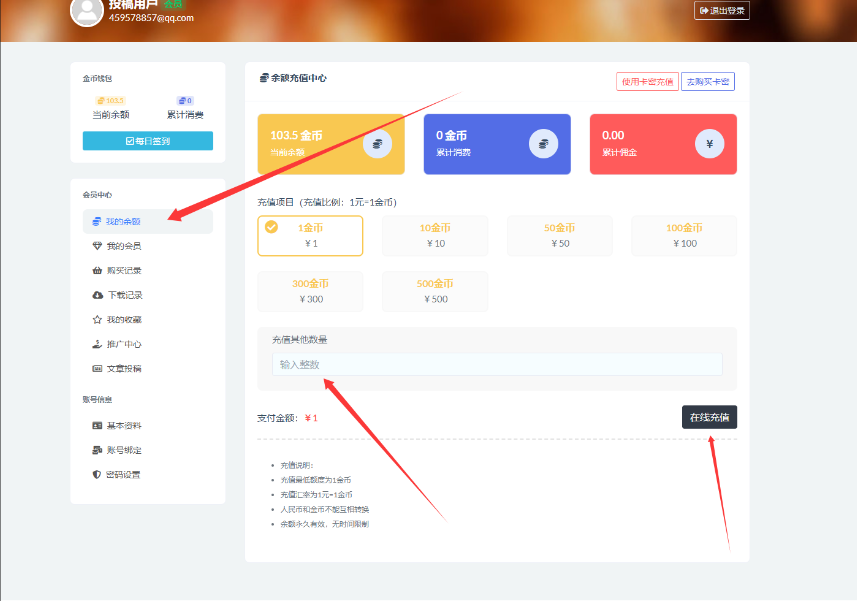
Task: Pick the 100金币 recharge option
Action: [684, 235]
